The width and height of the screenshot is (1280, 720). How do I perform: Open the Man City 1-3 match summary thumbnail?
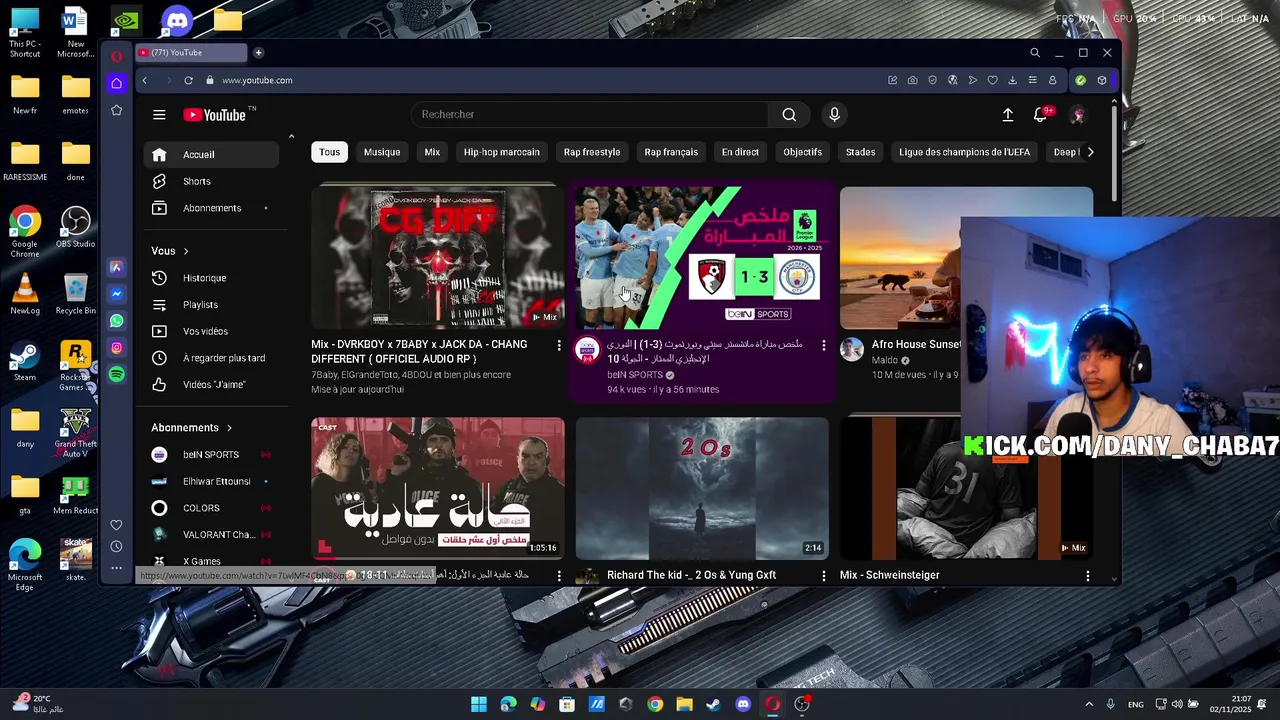click(702, 258)
